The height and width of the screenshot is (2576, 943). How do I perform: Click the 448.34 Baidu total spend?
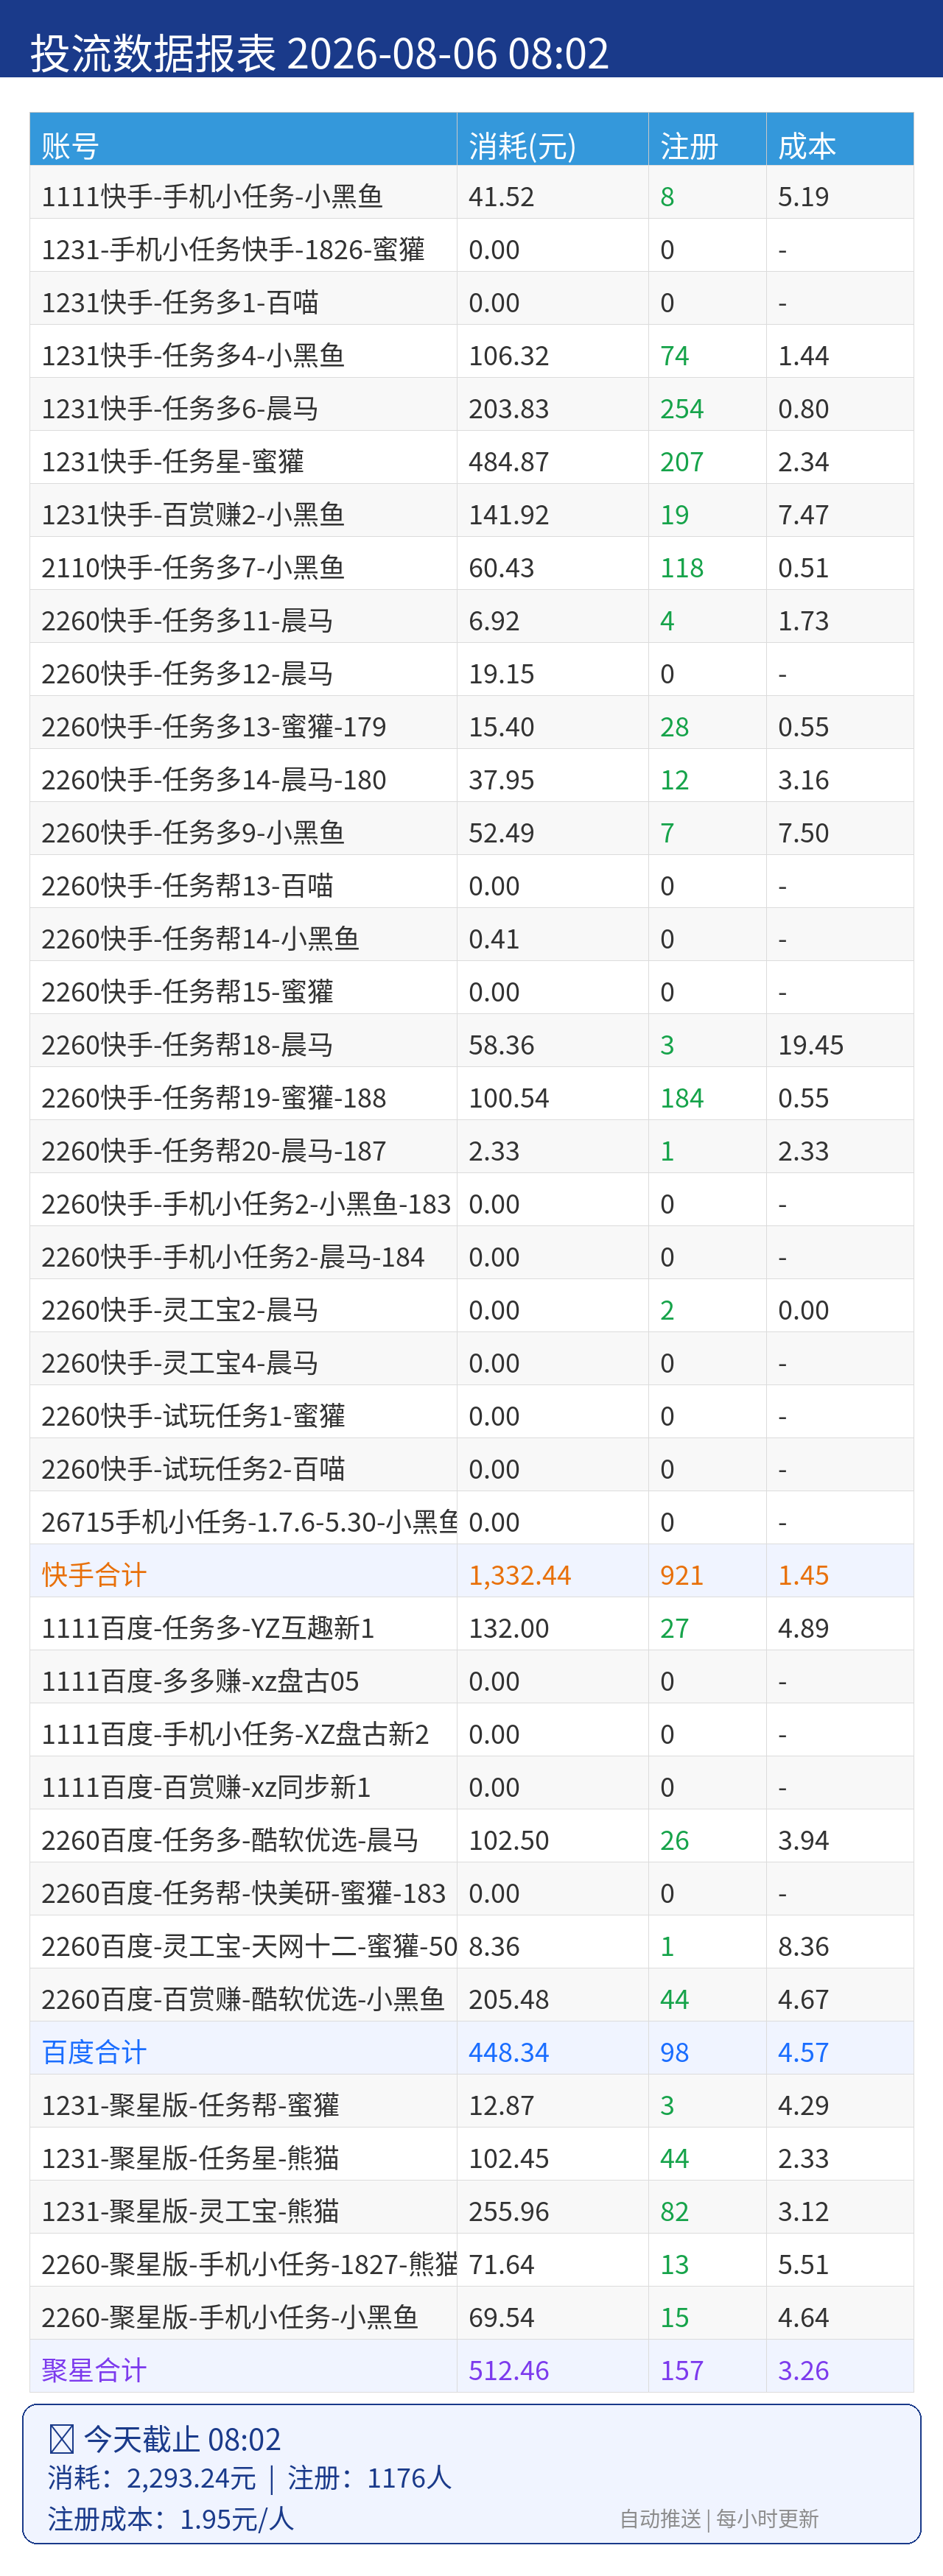[509, 2052]
